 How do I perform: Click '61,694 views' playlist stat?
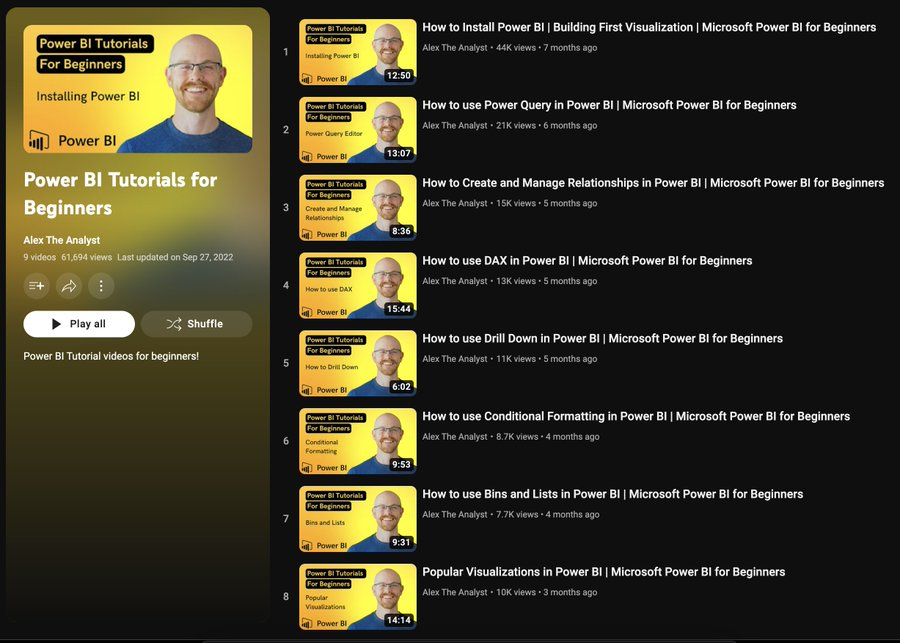(x=87, y=257)
